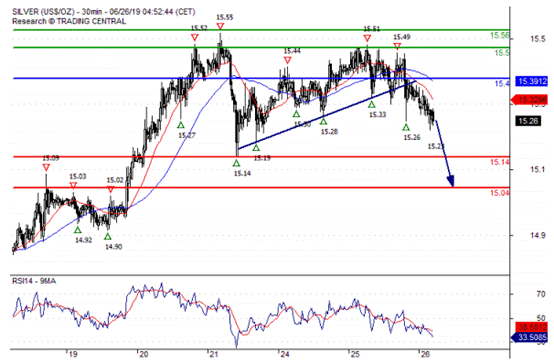Select the red triangle marker labeled 15.09
The height and width of the screenshot is (364, 554).
46,167
